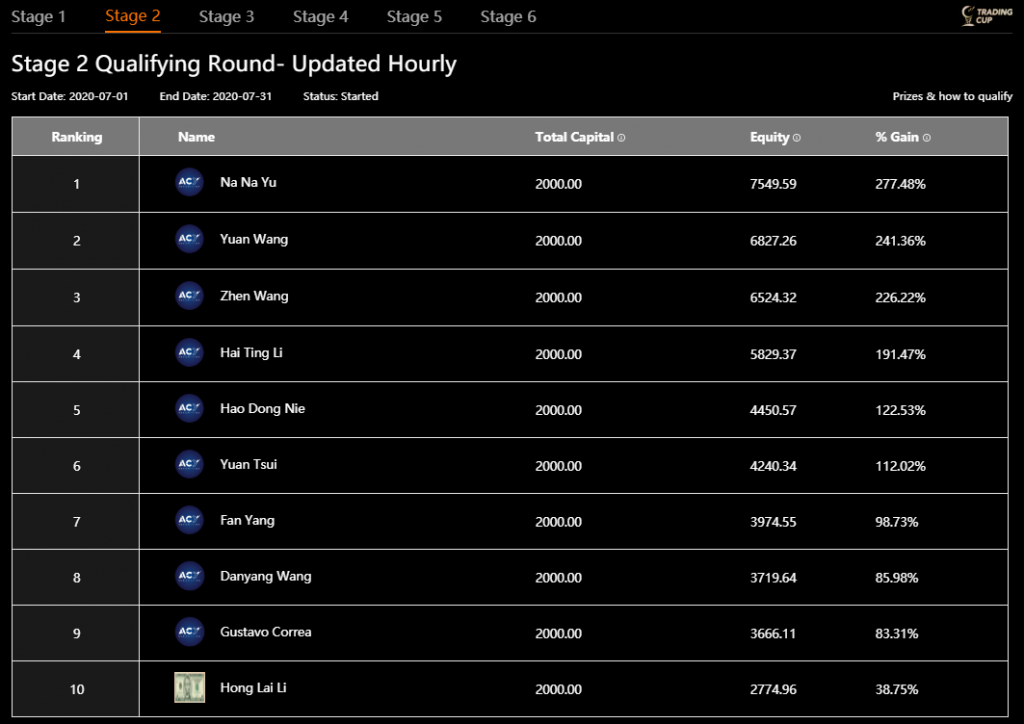Screen dimensions: 1024x724
Task: Click info icon beside Equity header
Action: 797,138
